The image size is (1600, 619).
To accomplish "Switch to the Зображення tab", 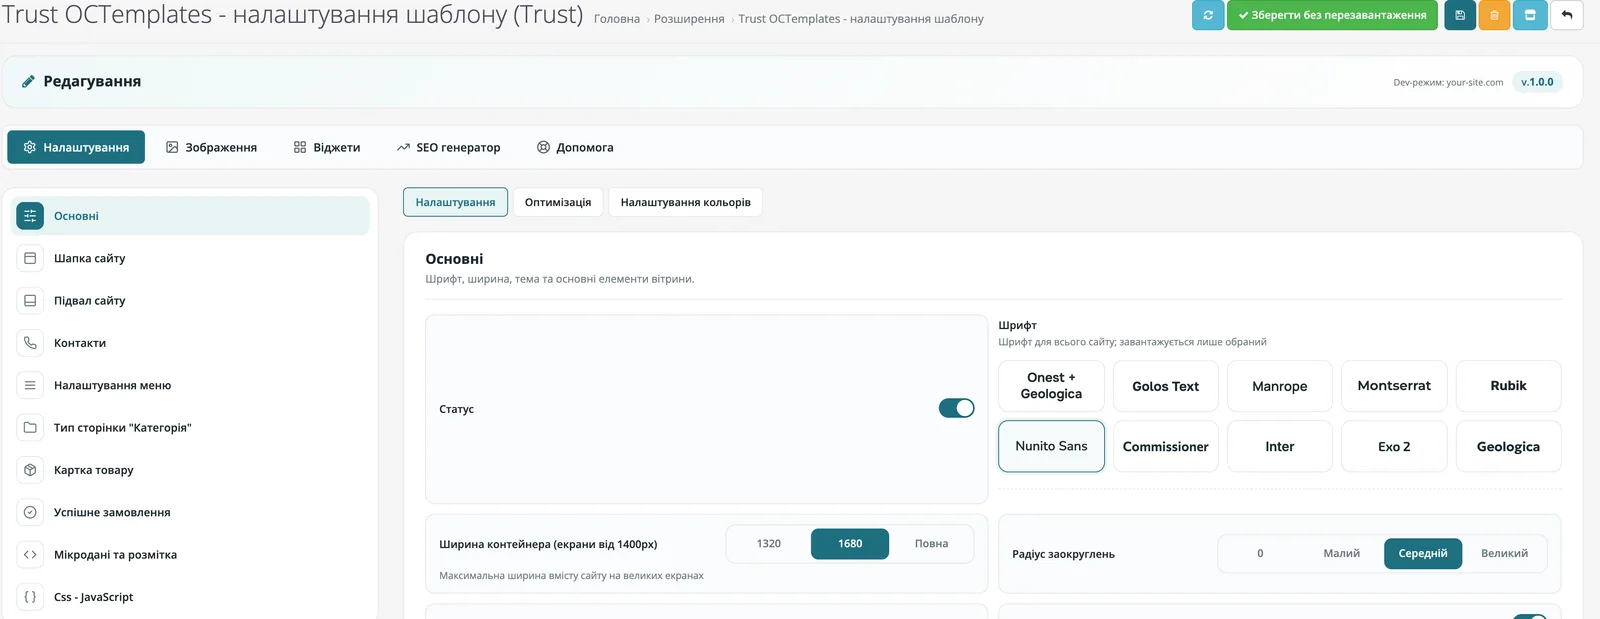I will (211, 147).
